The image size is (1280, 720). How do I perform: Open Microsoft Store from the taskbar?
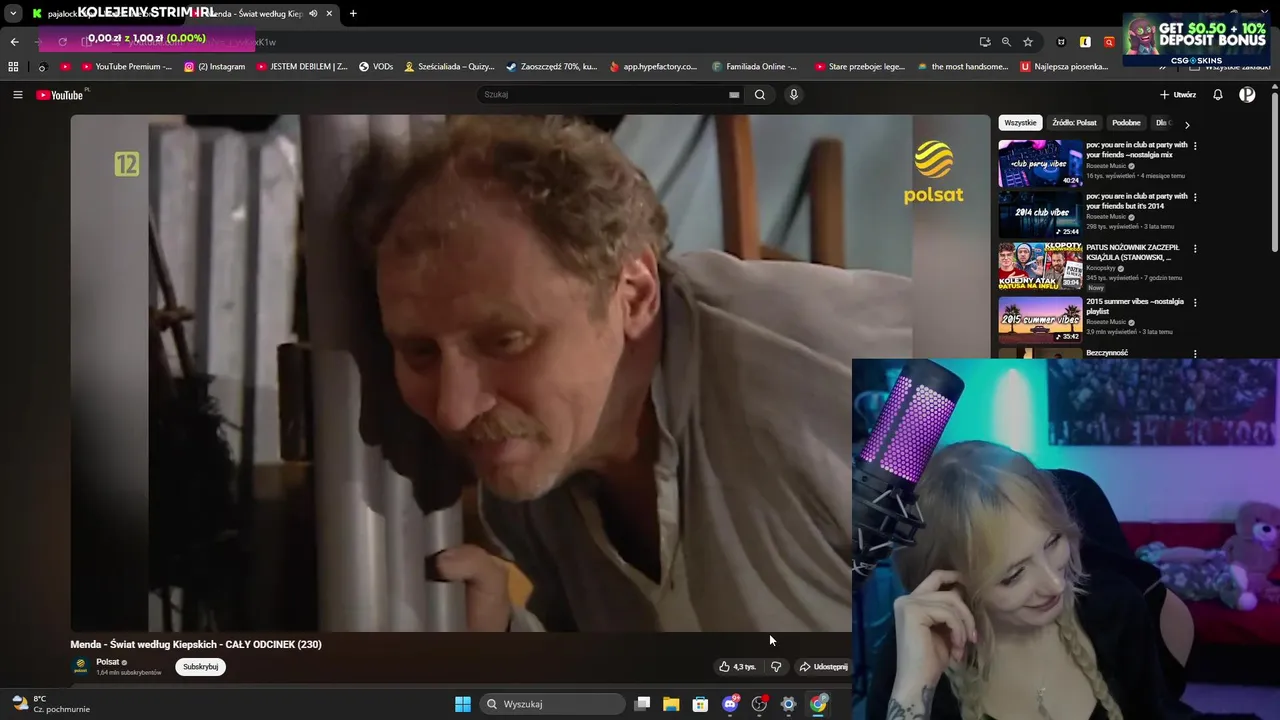point(700,704)
